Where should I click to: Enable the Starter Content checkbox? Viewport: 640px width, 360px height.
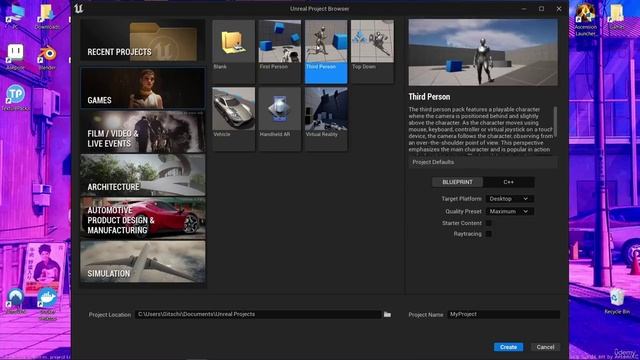489,223
